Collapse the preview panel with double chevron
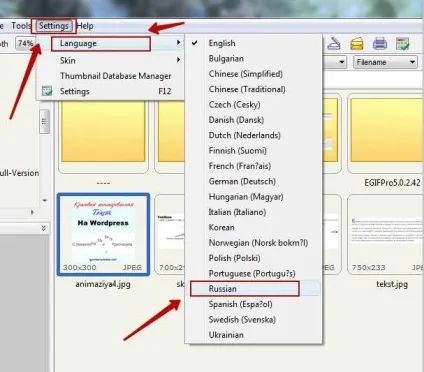Viewport: 424px width, 372px height. (44, 229)
